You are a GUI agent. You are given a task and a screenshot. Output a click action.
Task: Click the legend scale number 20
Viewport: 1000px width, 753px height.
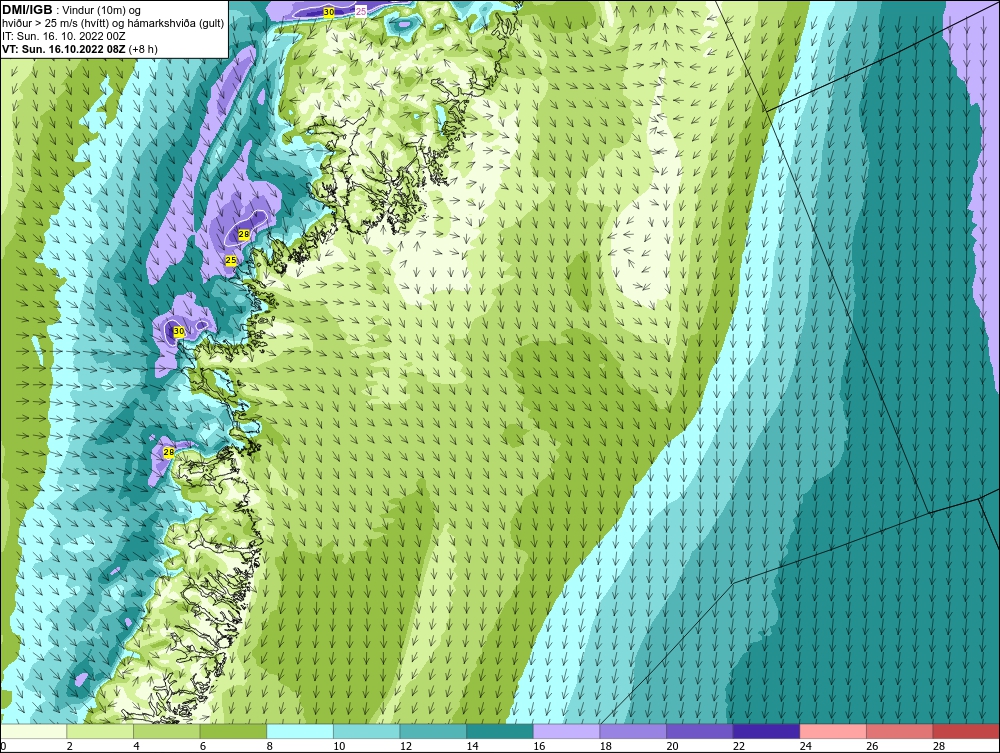point(672,746)
